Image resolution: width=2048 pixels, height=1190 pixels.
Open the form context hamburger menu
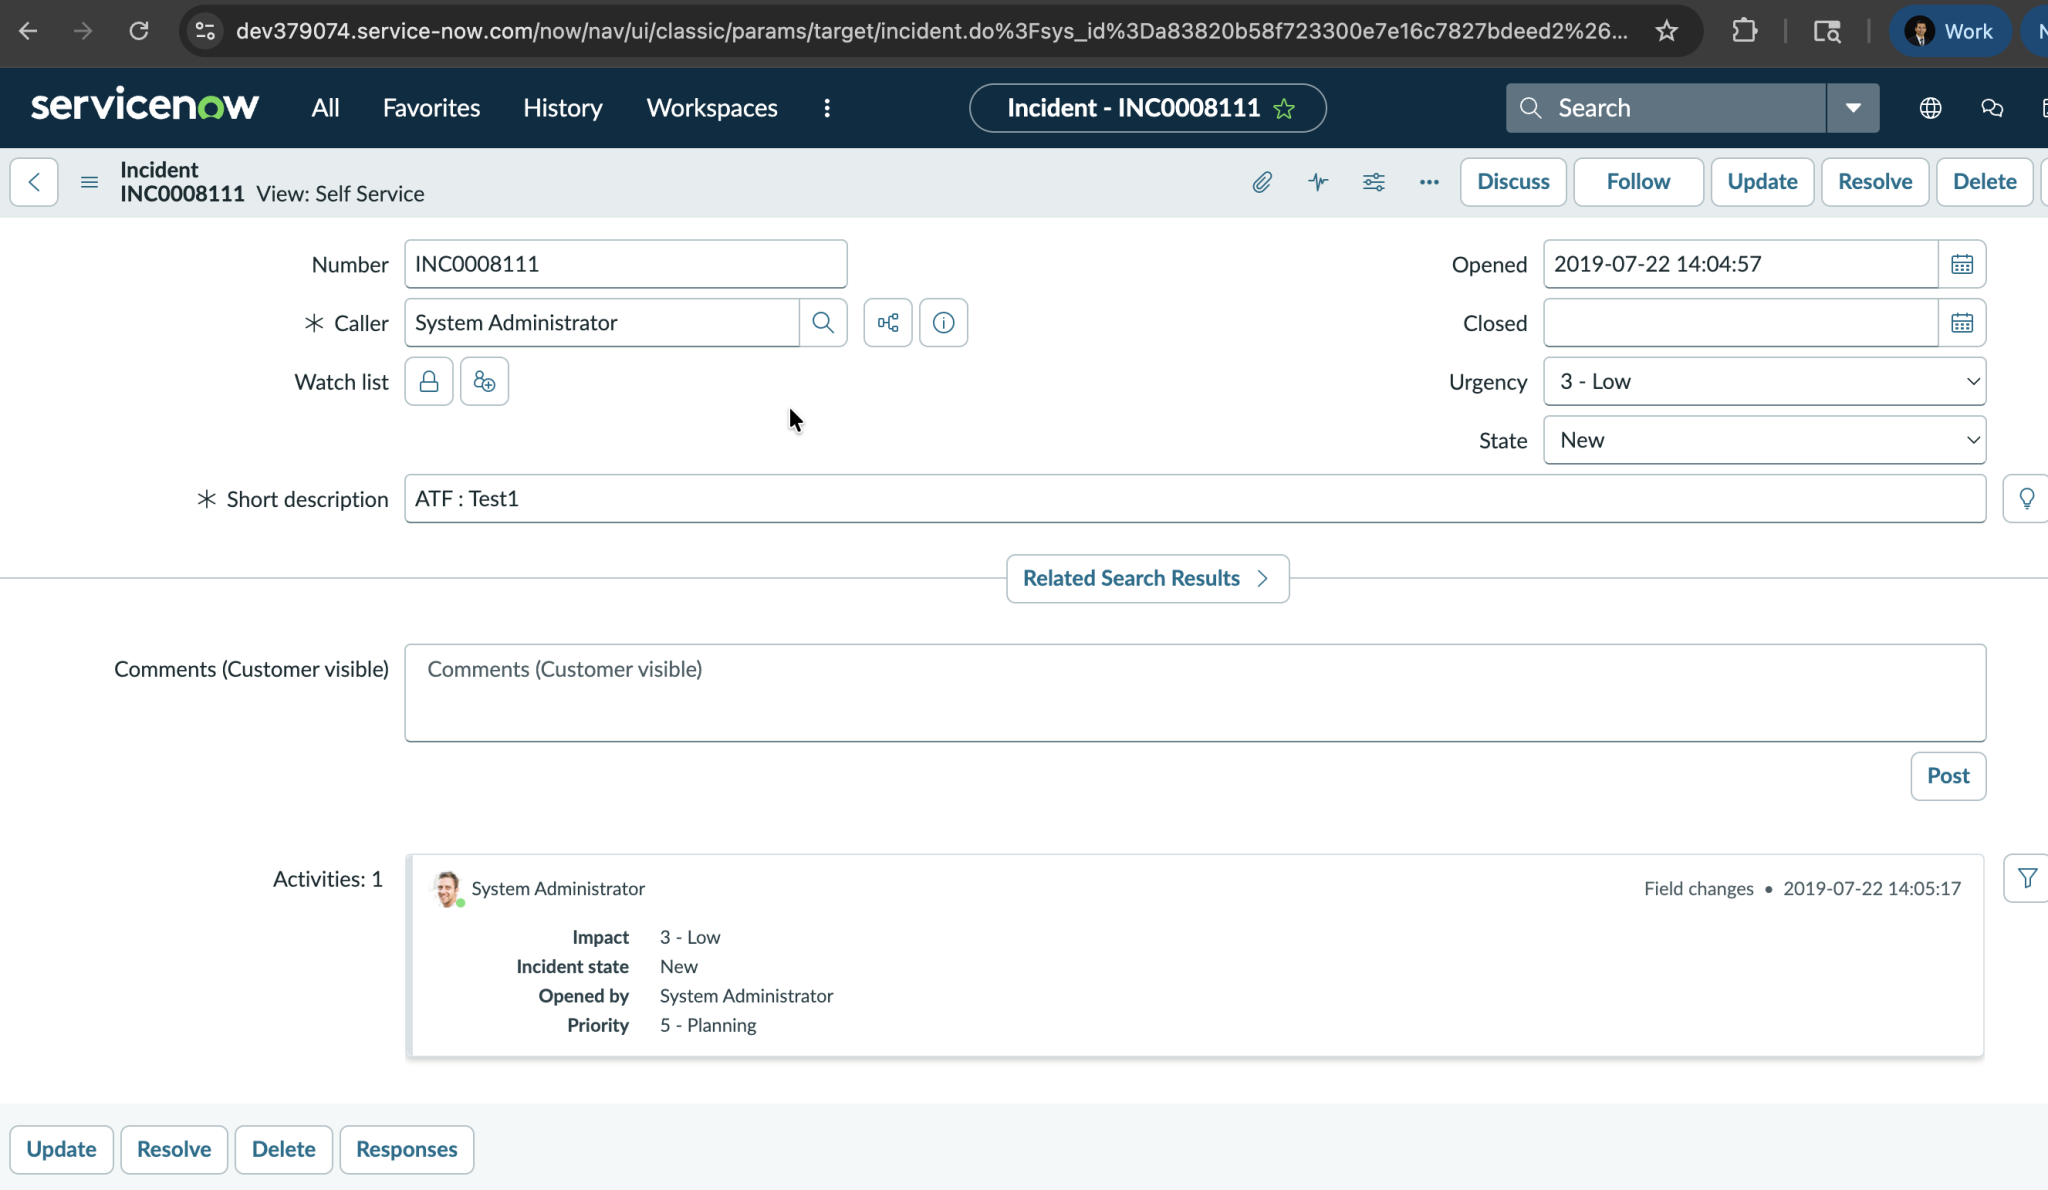(x=89, y=182)
